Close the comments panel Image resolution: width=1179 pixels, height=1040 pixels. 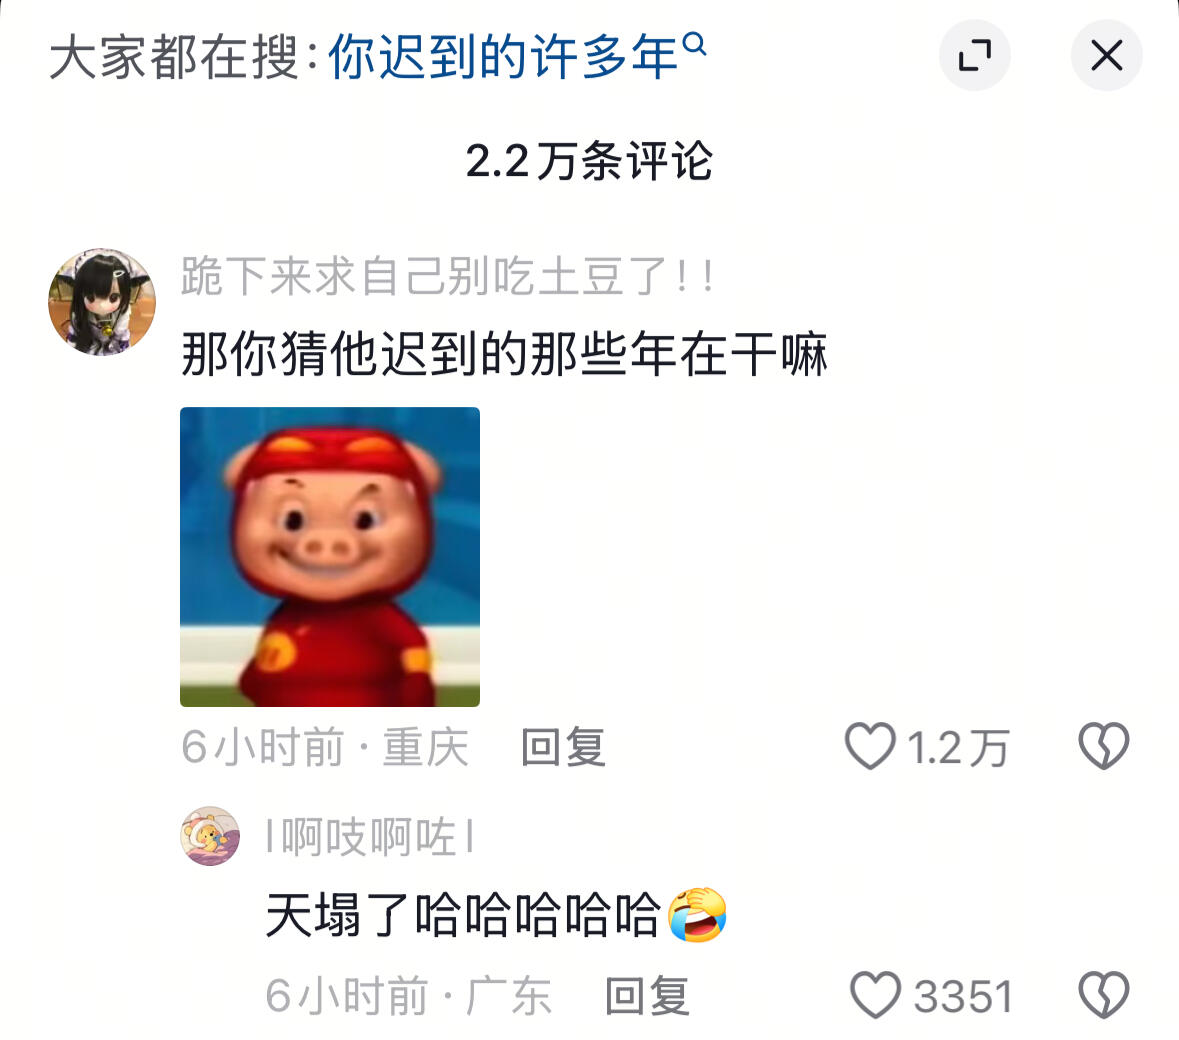(1106, 56)
